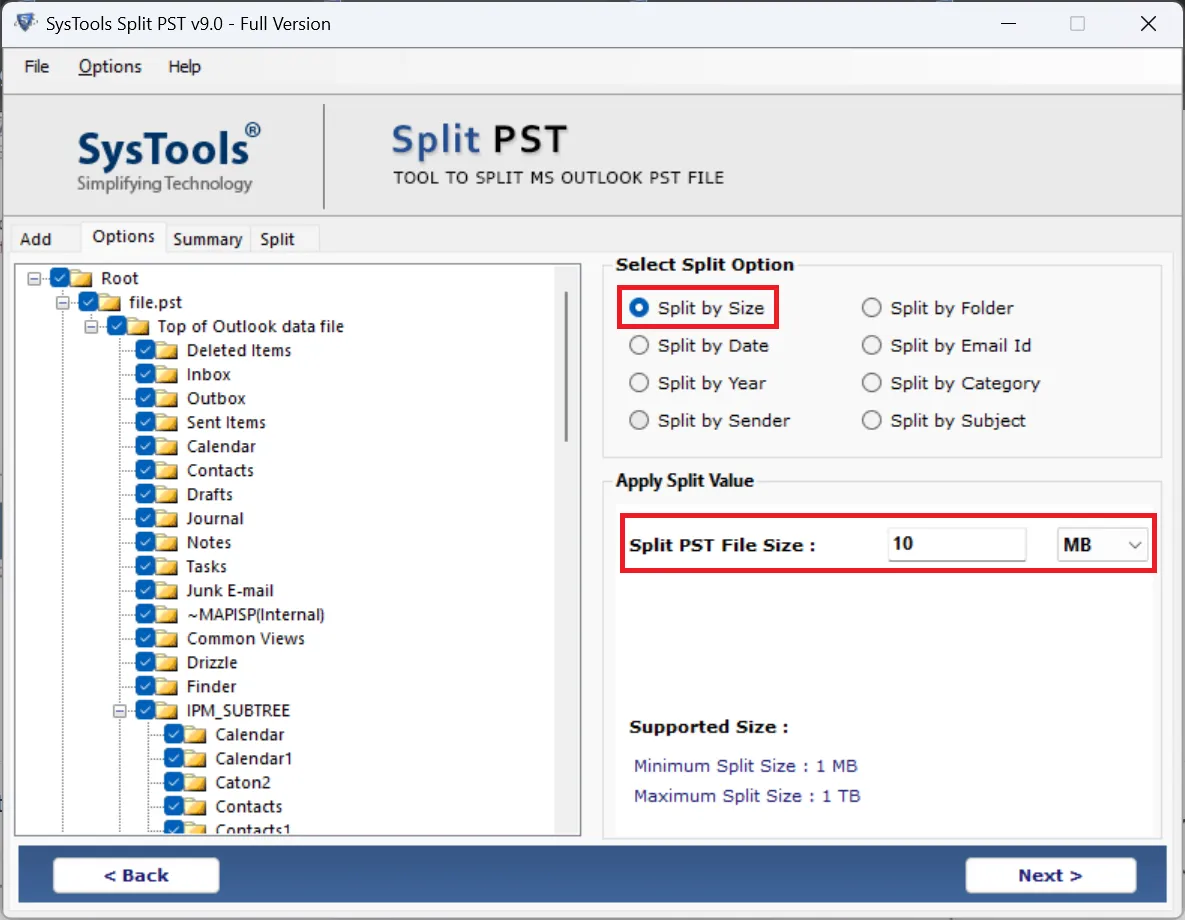Screen dimensions: 1185x920
Task: Uncheck the Deleted Items checkbox
Action: pyautogui.click(x=145, y=349)
